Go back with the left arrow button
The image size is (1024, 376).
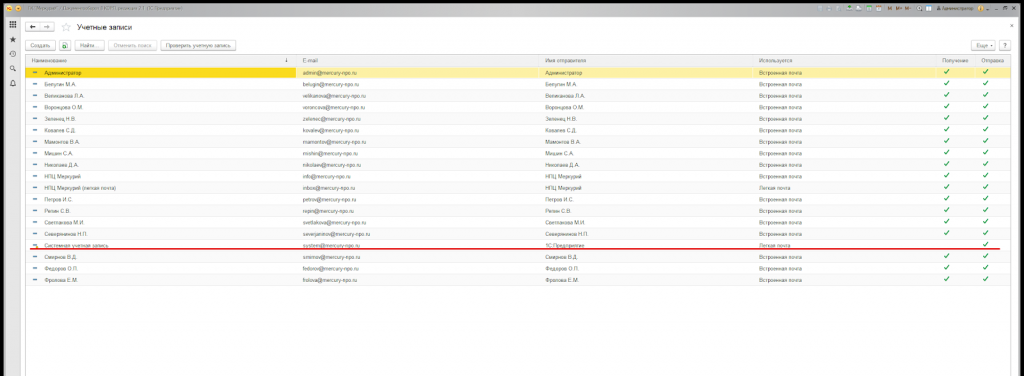33,27
